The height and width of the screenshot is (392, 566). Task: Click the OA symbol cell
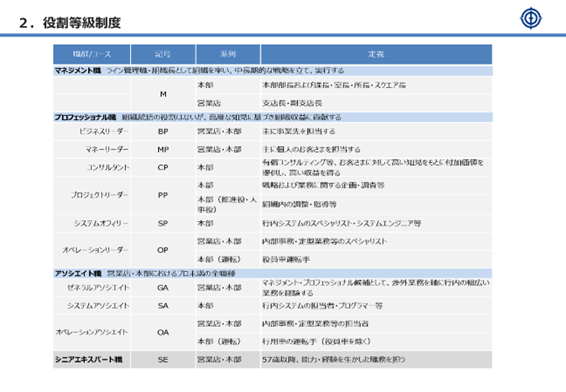(x=163, y=332)
